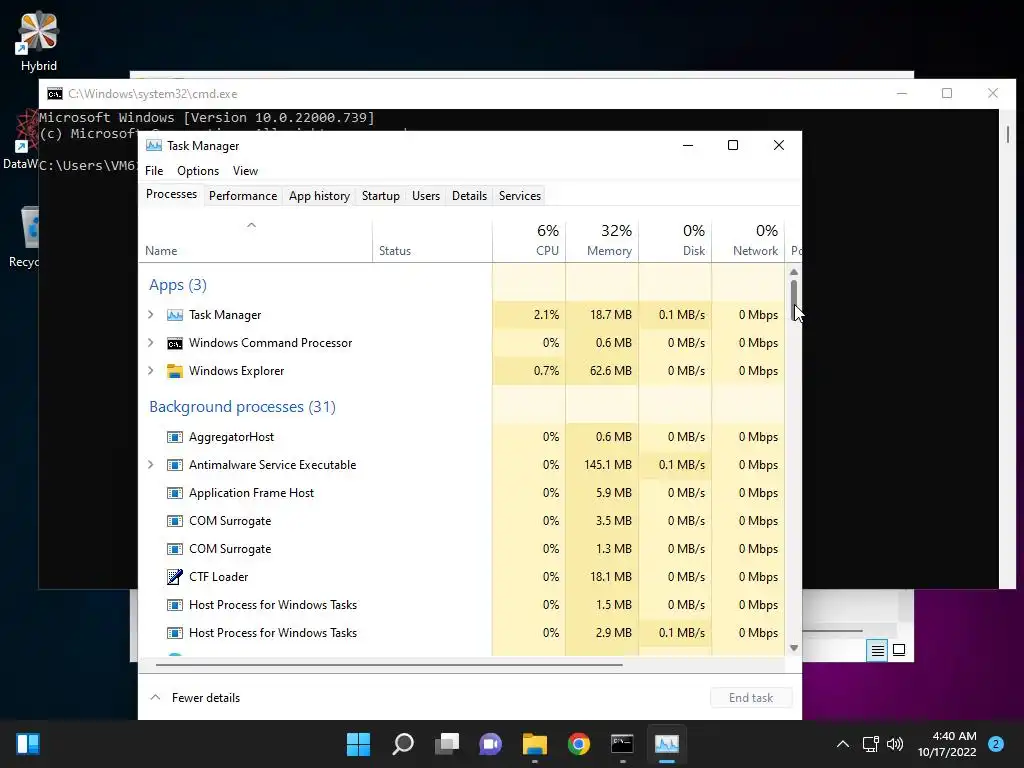Select the CTF Loader process row
Viewport: 1024px width, 768px height.
point(462,577)
